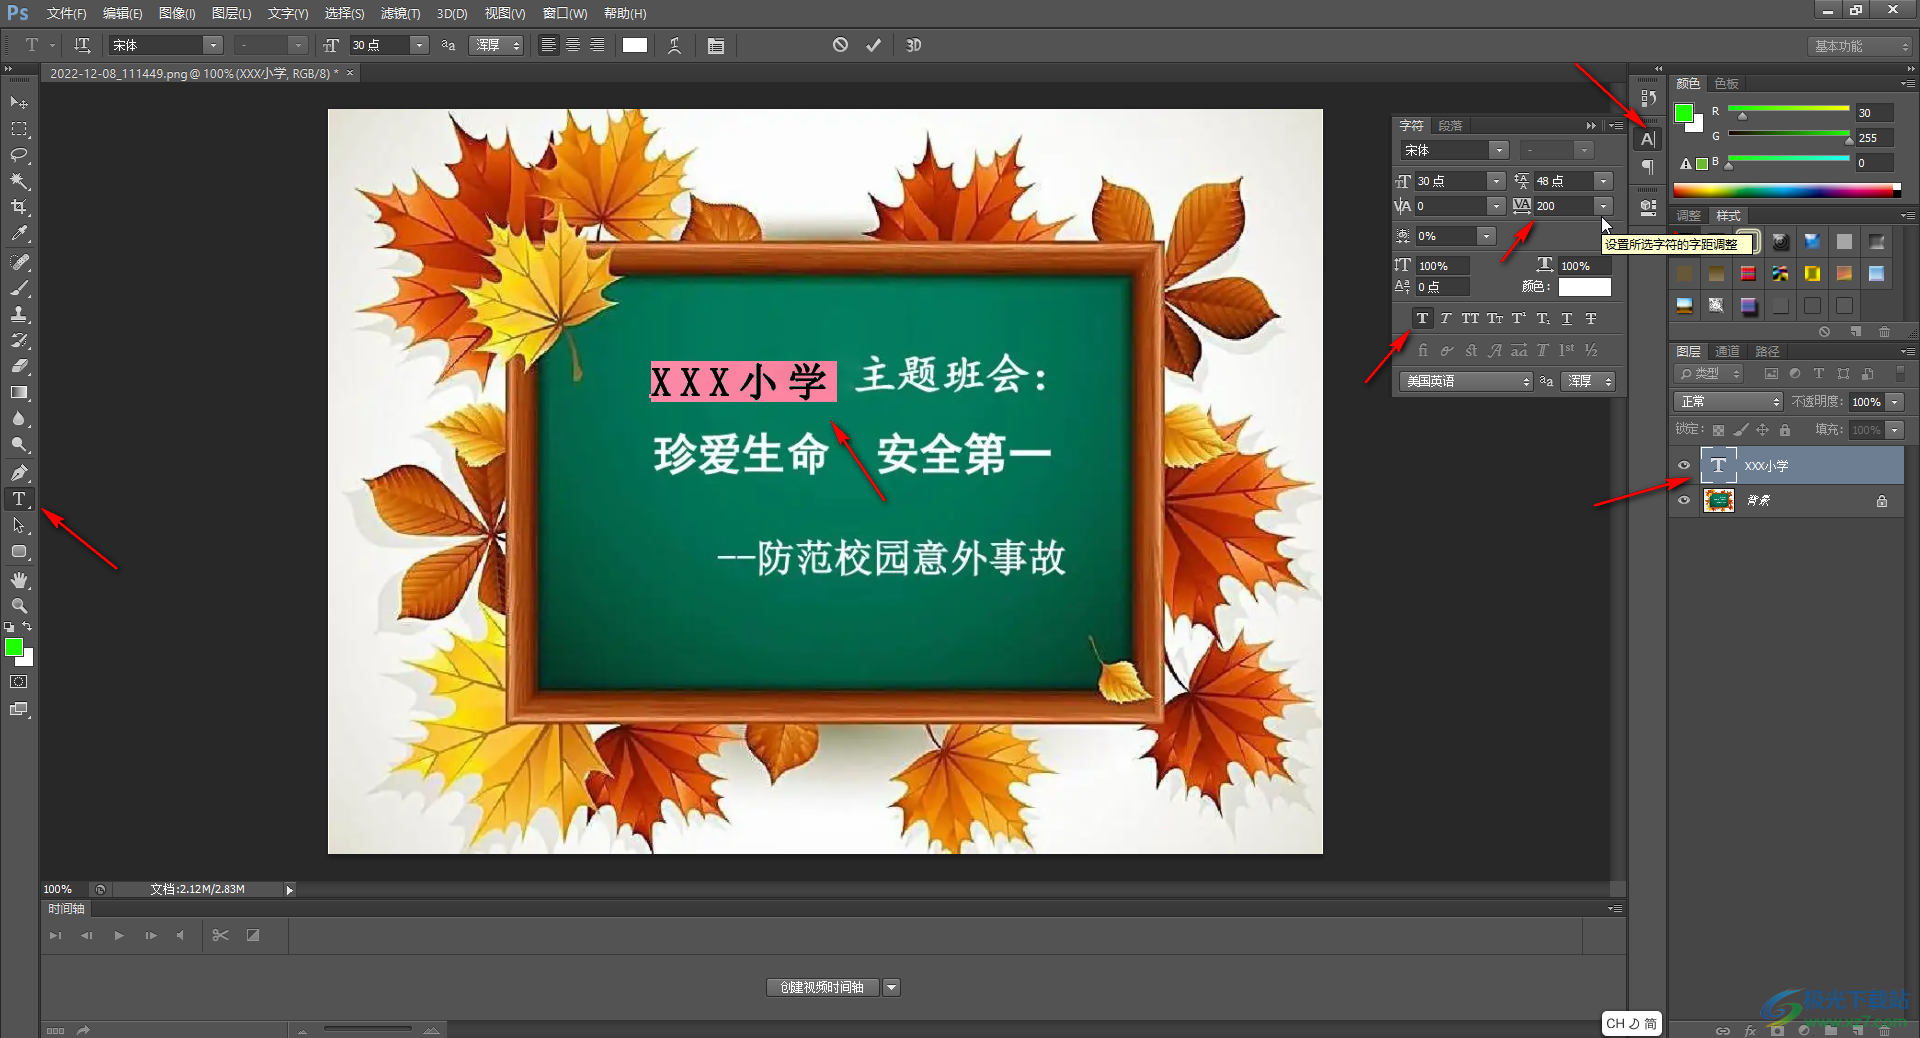
Task: Commit text edits with checkmark
Action: click(873, 45)
